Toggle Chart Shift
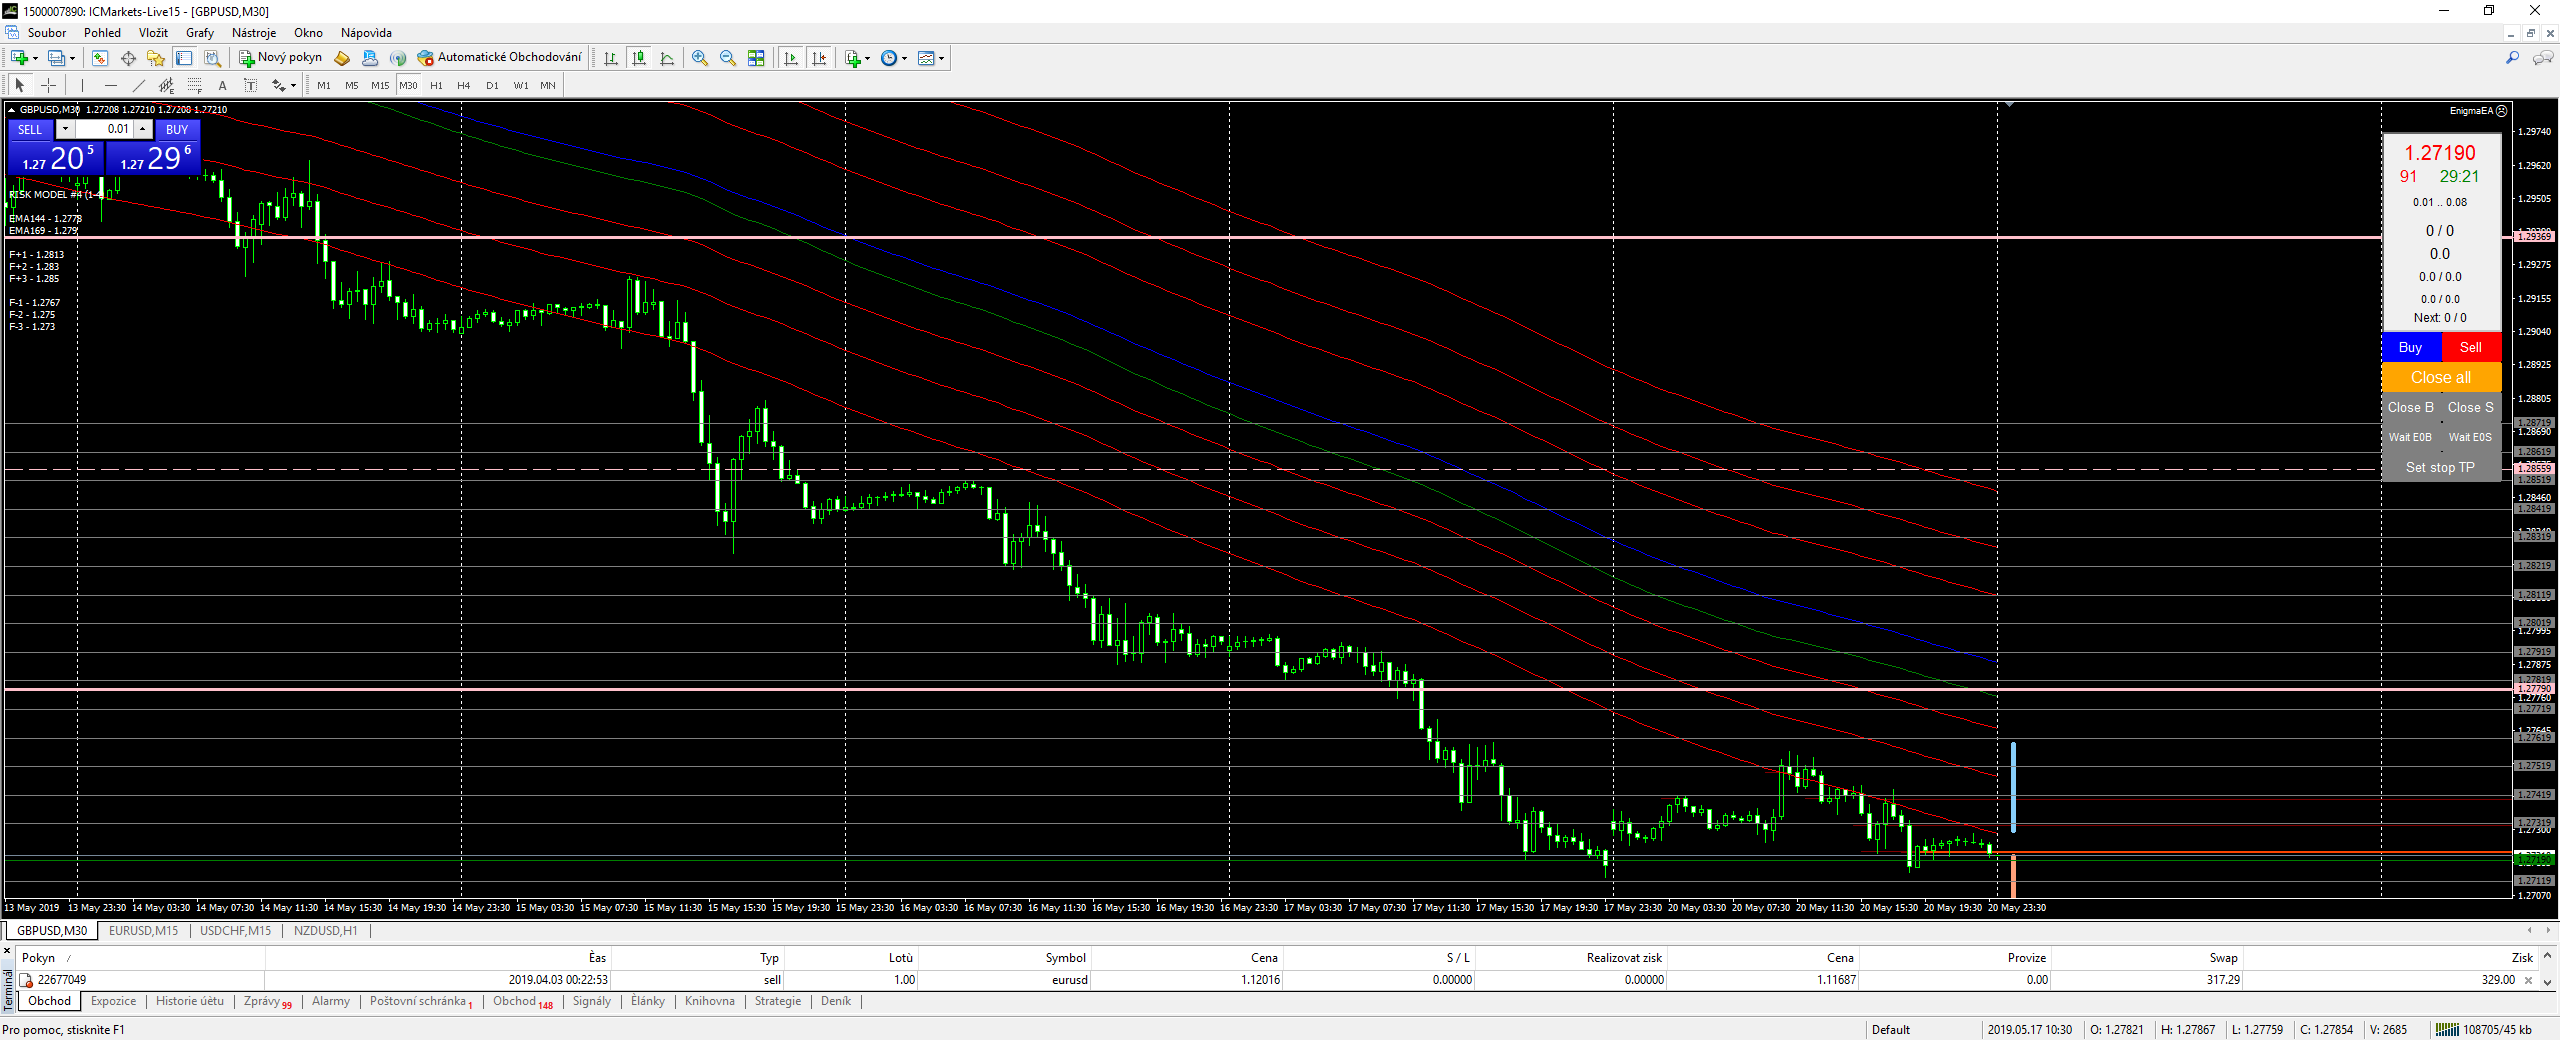This screenshot has height=1040, width=2560. [819, 58]
